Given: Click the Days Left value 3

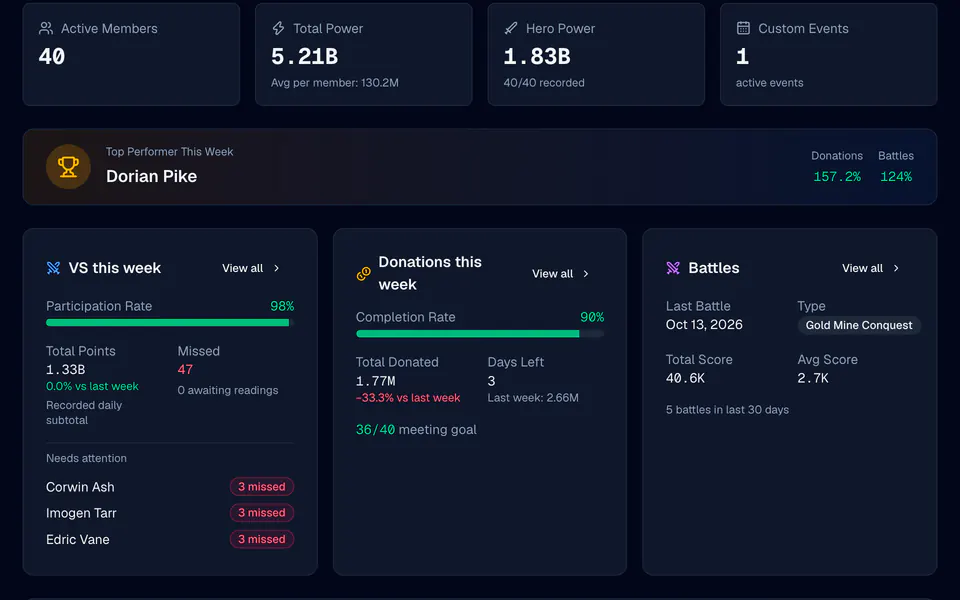Looking at the screenshot, I should (x=491, y=381).
